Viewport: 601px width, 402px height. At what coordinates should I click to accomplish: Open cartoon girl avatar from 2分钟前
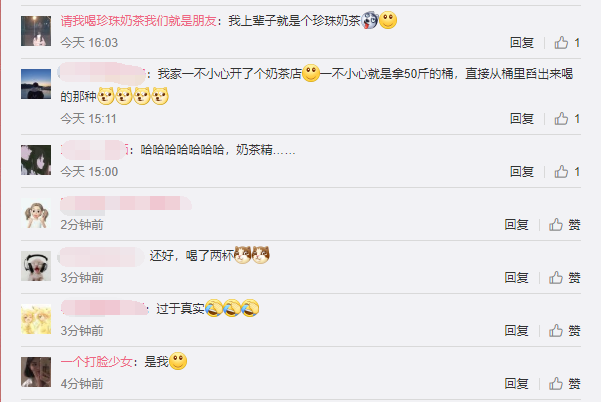(36, 213)
